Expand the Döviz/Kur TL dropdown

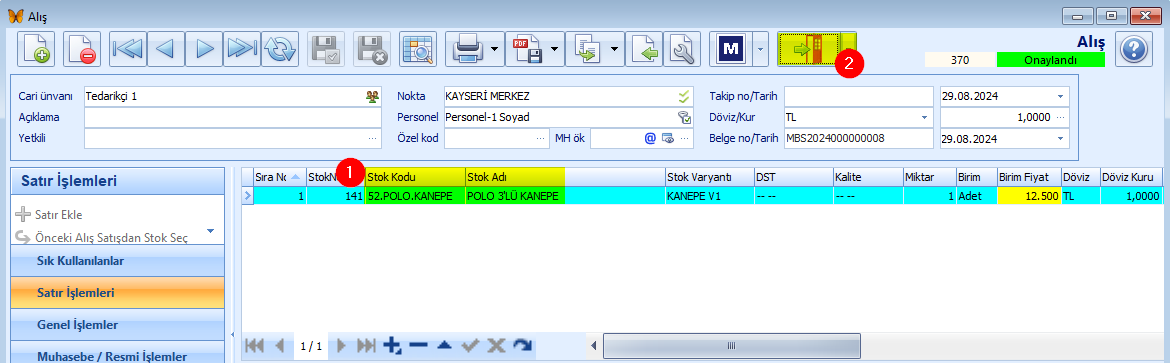[925, 117]
